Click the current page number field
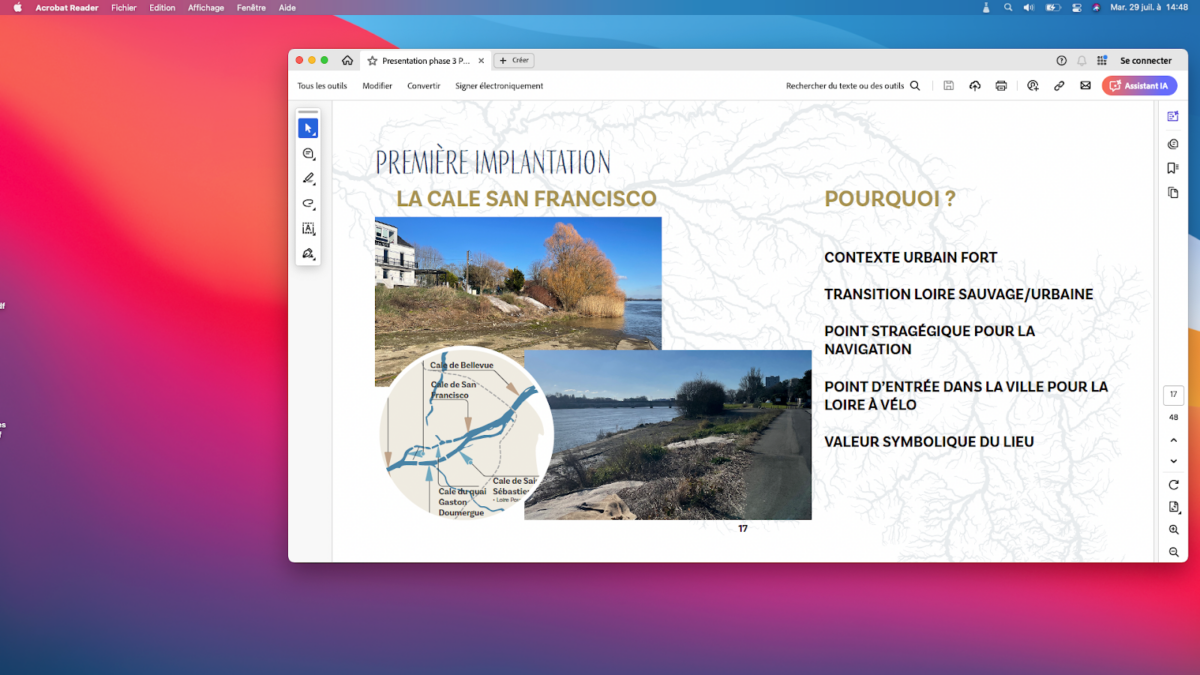 pyautogui.click(x=1173, y=394)
